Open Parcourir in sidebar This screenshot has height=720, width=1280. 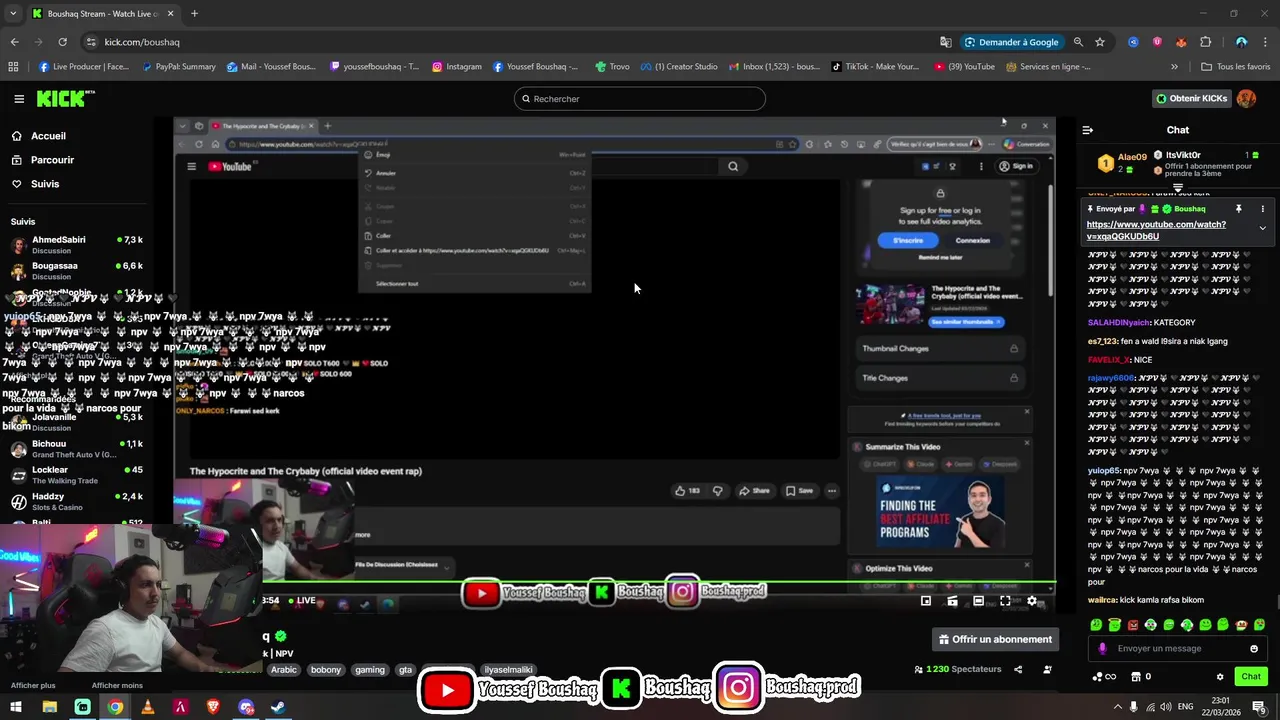pyautogui.click(x=43, y=160)
